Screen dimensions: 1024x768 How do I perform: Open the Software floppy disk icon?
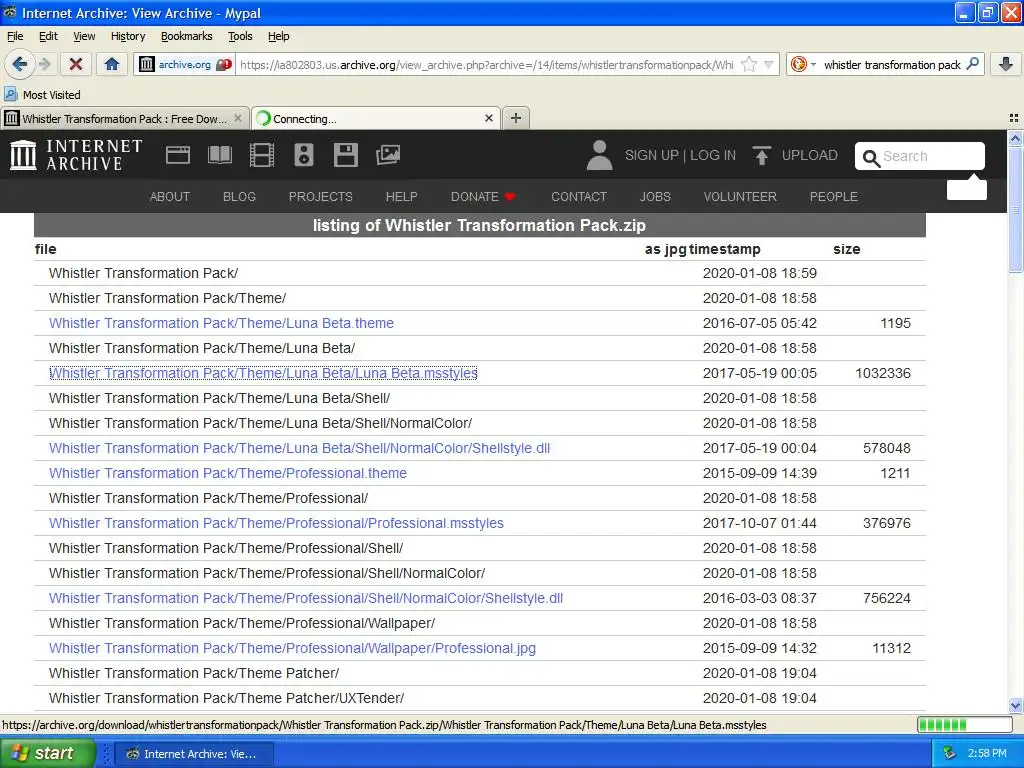click(345, 155)
